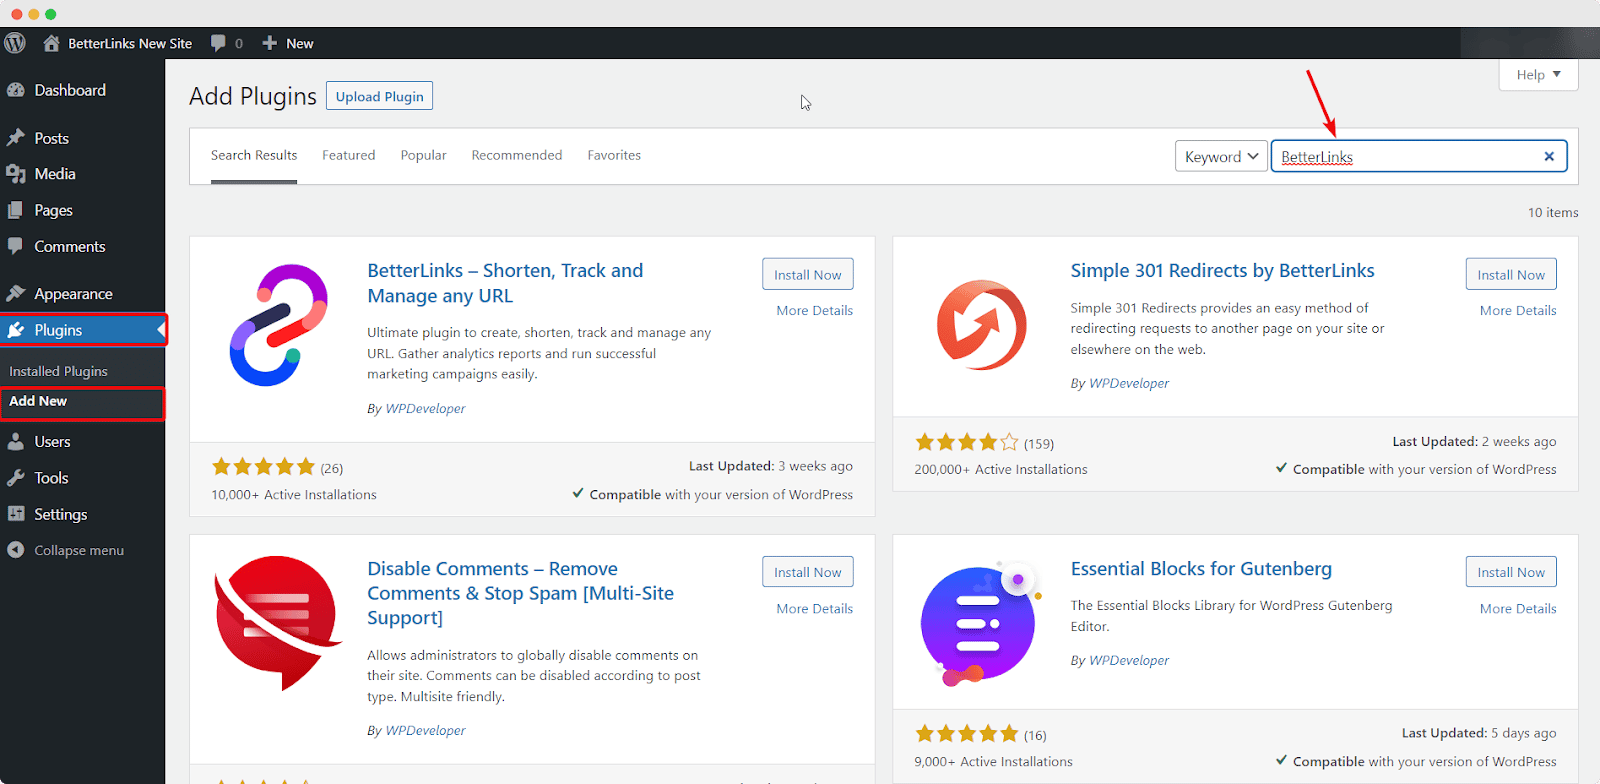
Task: Open the Simple 301 Redirects logo
Action: pyautogui.click(x=981, y=325)
